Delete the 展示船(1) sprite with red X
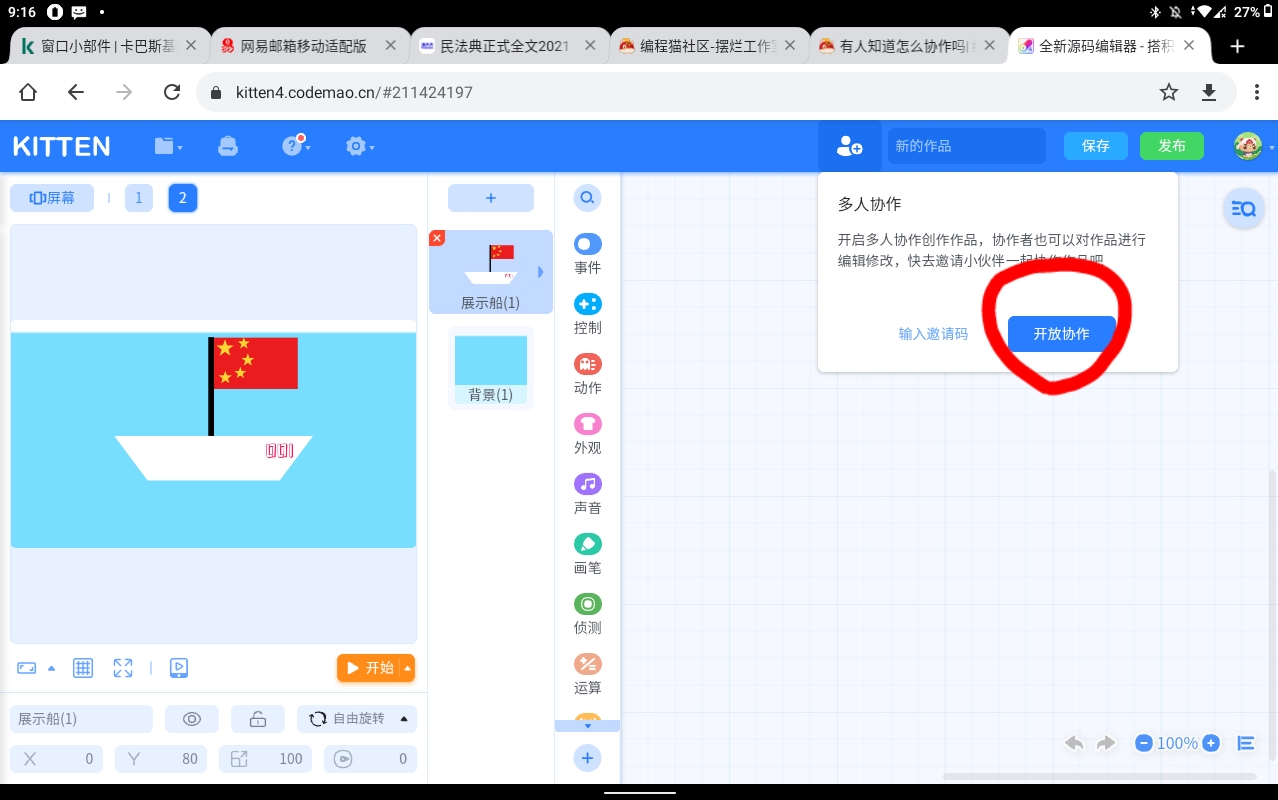Viewport: 1278px width, 800px height. [437, 238]
